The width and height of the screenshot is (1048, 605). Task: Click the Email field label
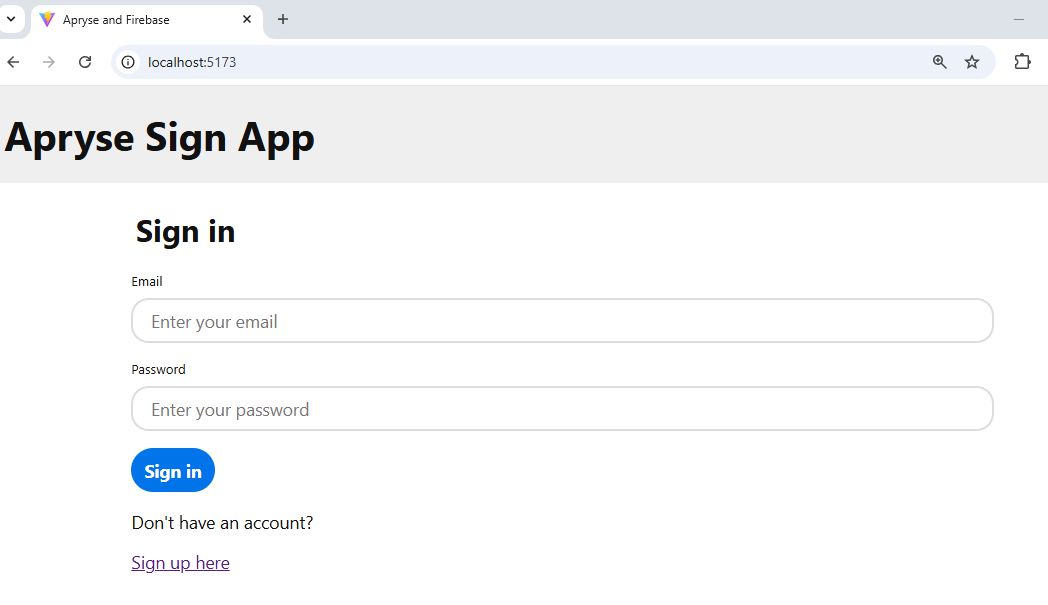tap(147, 281)
